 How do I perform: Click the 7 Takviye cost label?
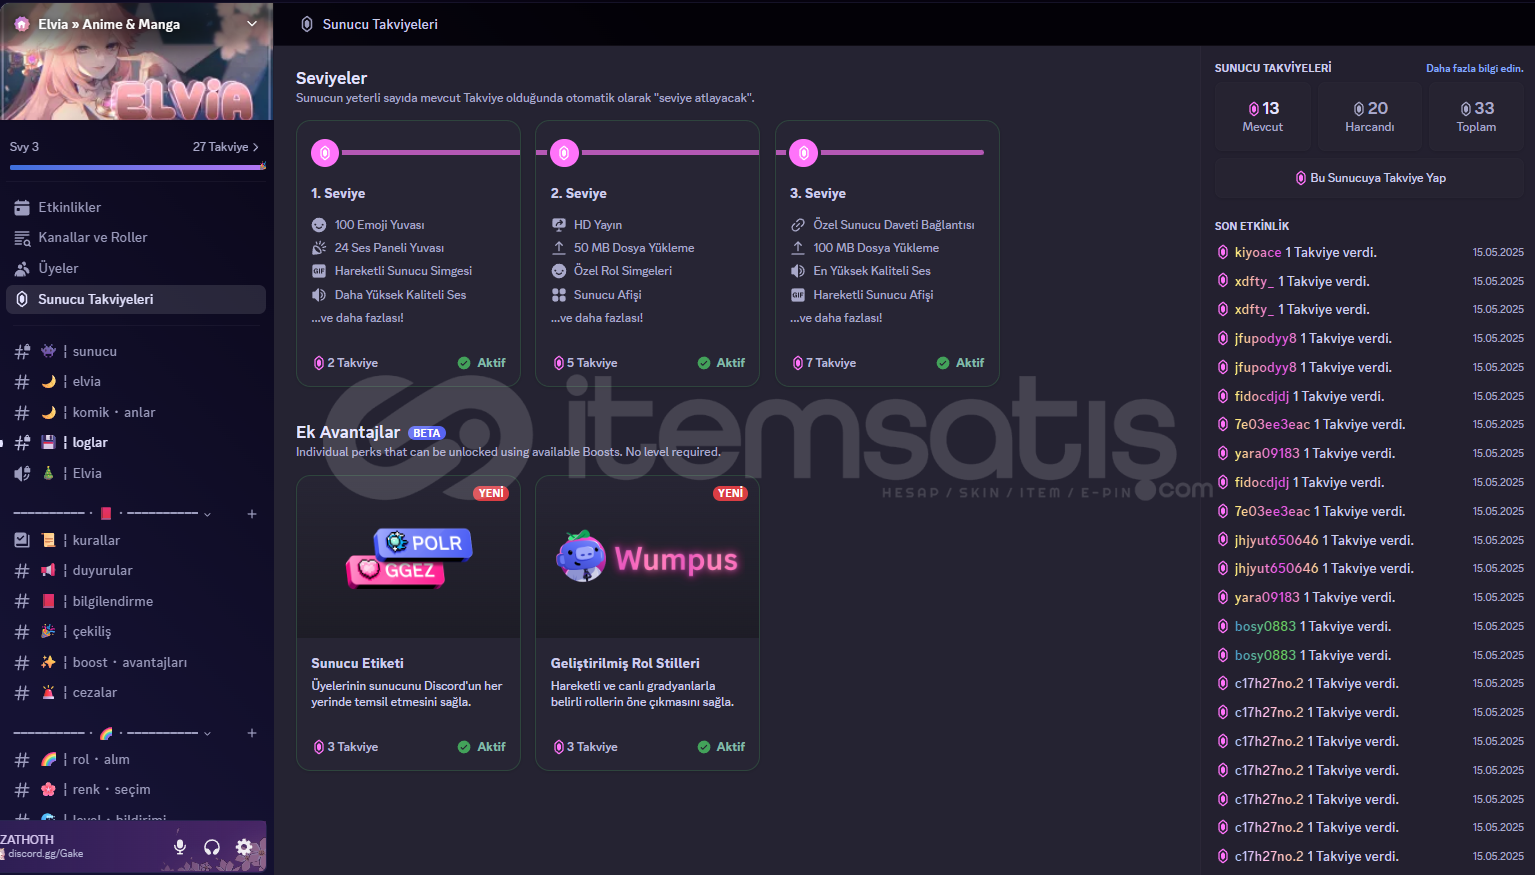pyautogui.click(x=824, y=363)
